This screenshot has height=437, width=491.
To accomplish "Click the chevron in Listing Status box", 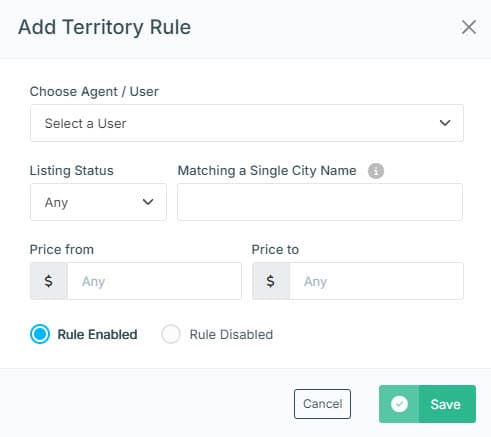I will click(x=148, y=202).
